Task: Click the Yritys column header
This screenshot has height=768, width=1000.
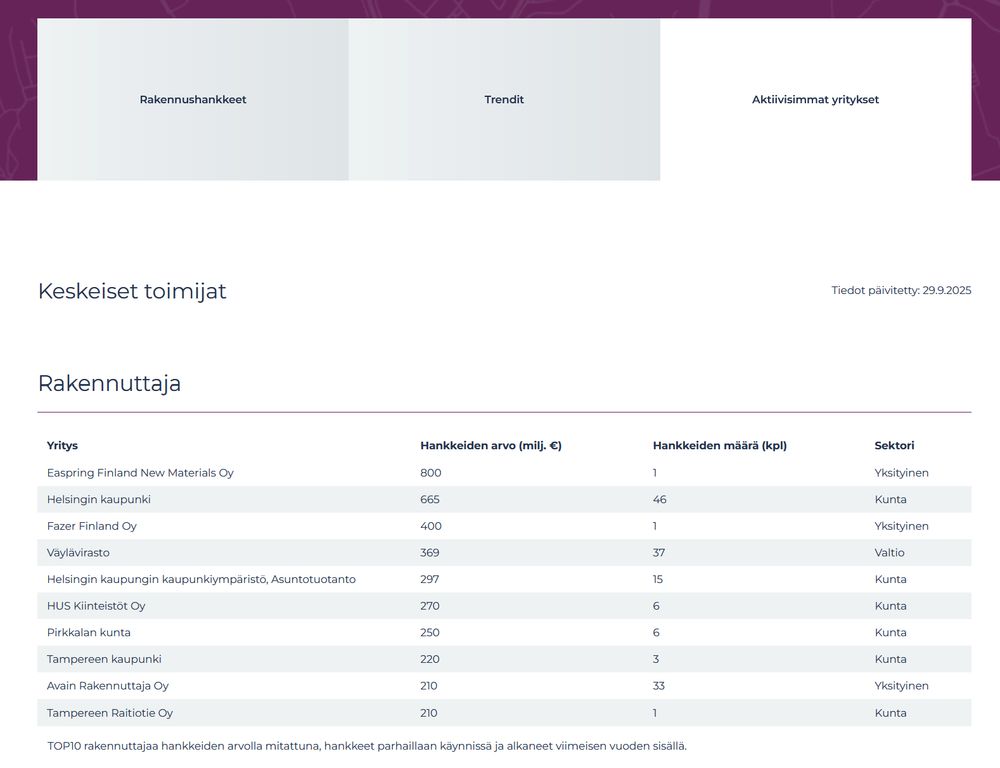Action: [x=62, y=445]
